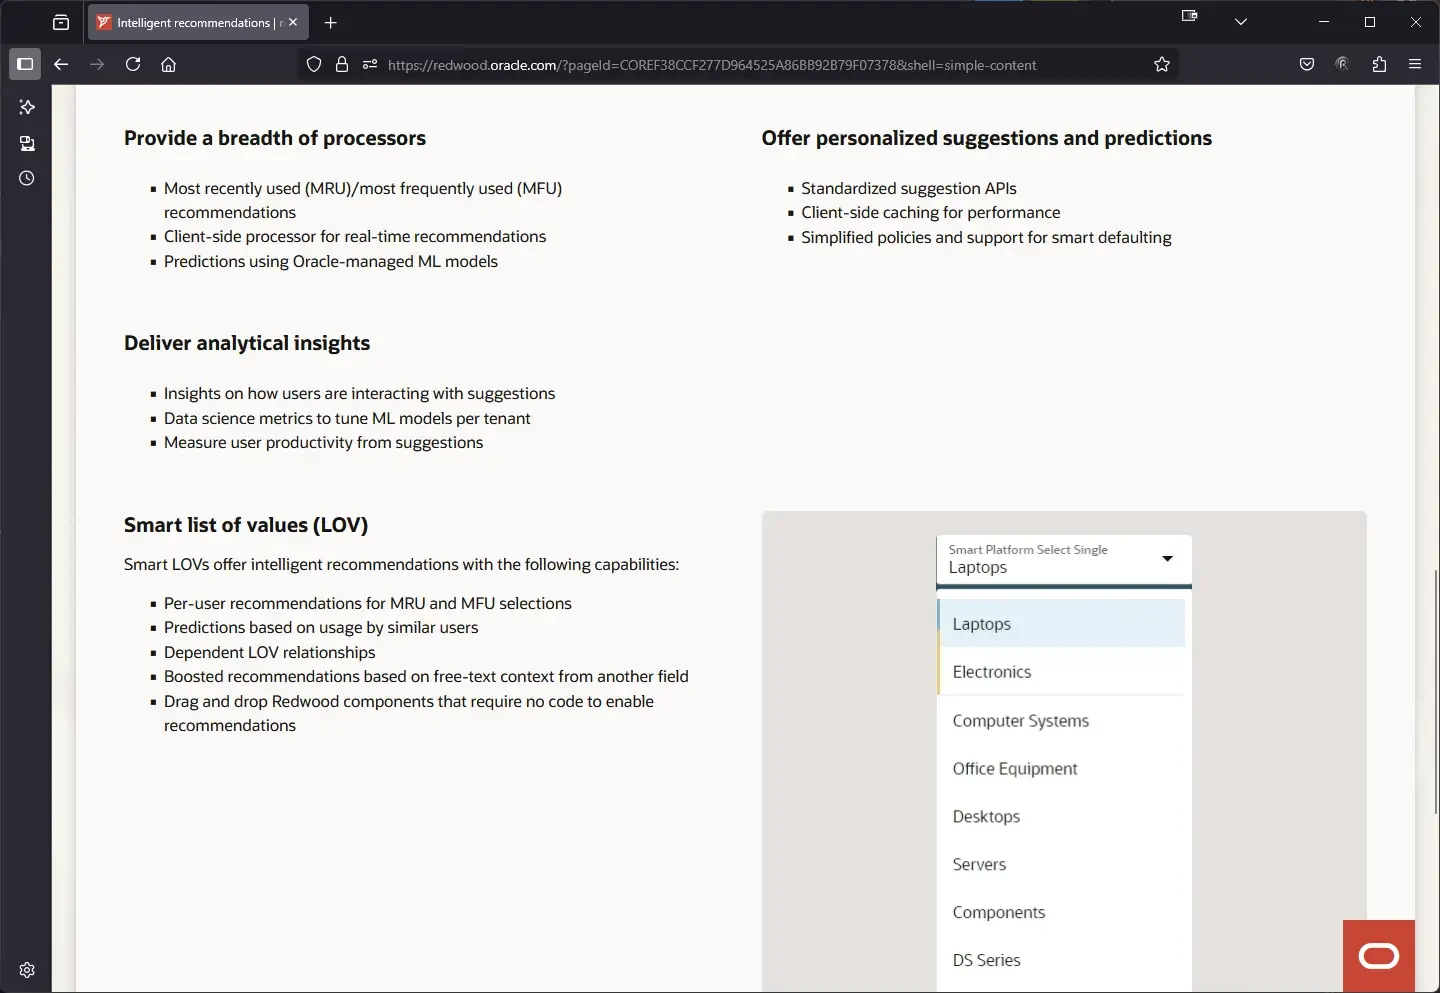Click Predictions using Oracle-managed ML models
Viewport: 1440px width, 993px height.
331,261
